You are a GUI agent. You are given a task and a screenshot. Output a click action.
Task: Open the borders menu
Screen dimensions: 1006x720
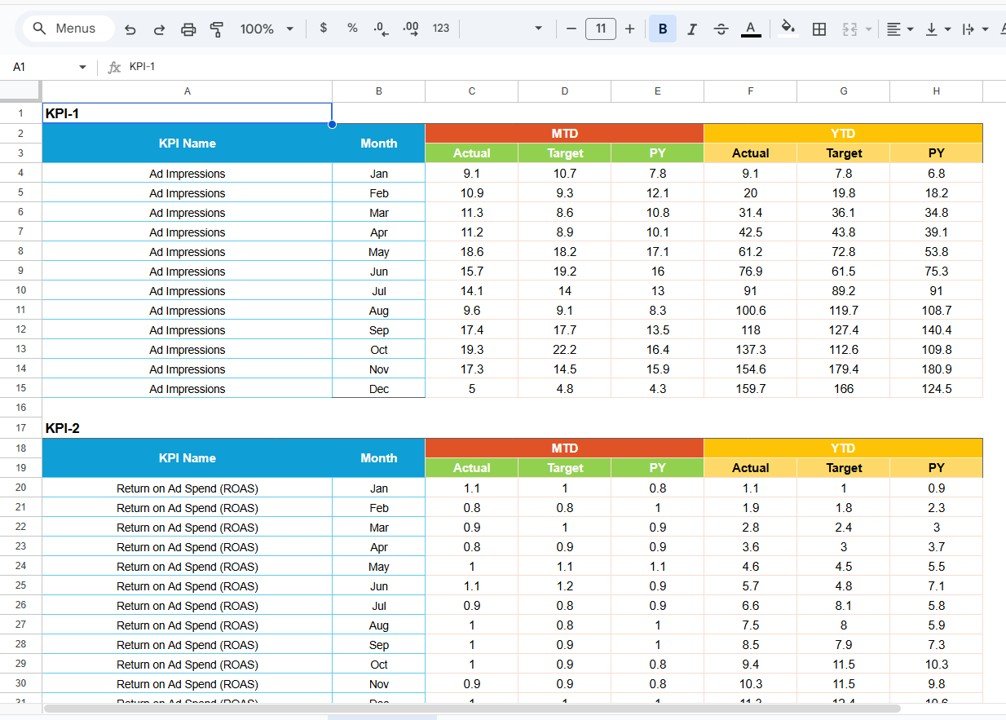[x=819, y=28]
